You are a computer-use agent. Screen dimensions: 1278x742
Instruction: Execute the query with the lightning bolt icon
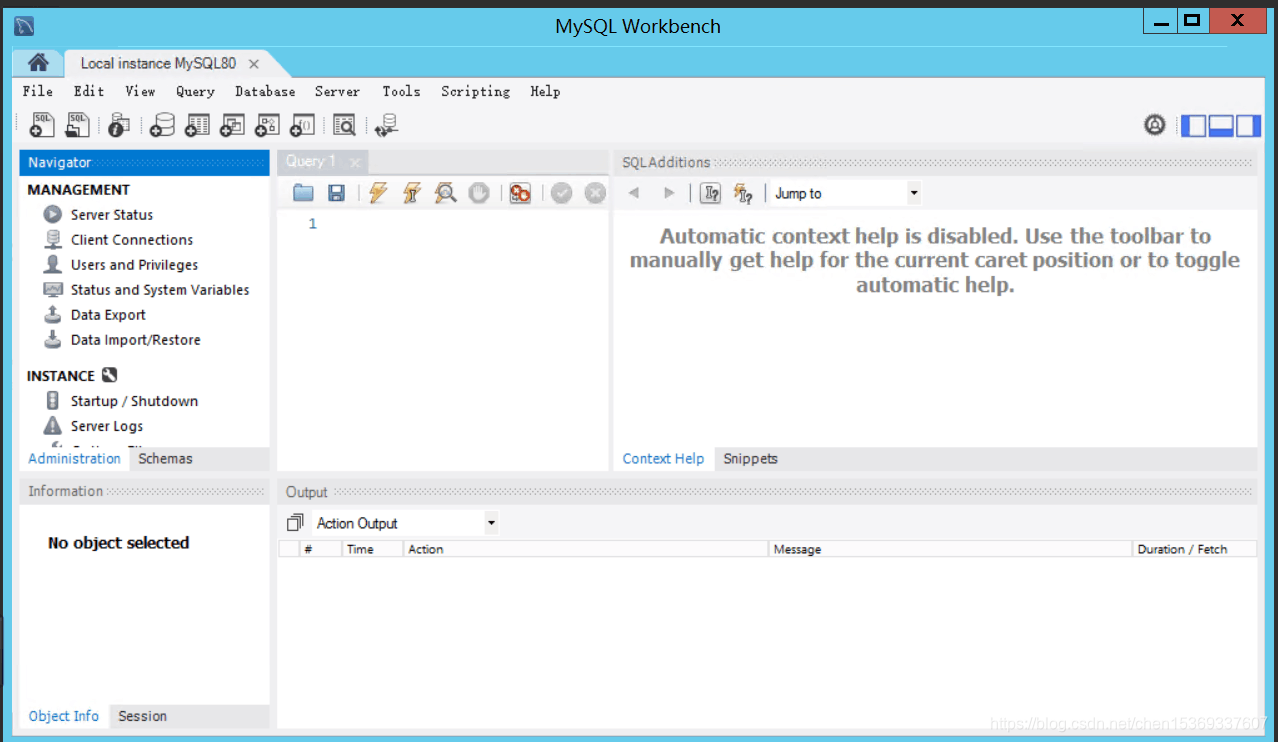coord(377,193)
